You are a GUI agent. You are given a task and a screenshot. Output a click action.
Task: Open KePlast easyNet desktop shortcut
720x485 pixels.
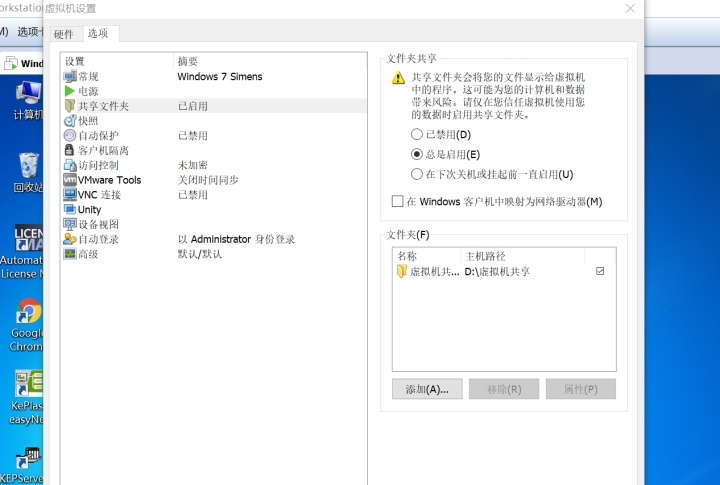[27, 398]
